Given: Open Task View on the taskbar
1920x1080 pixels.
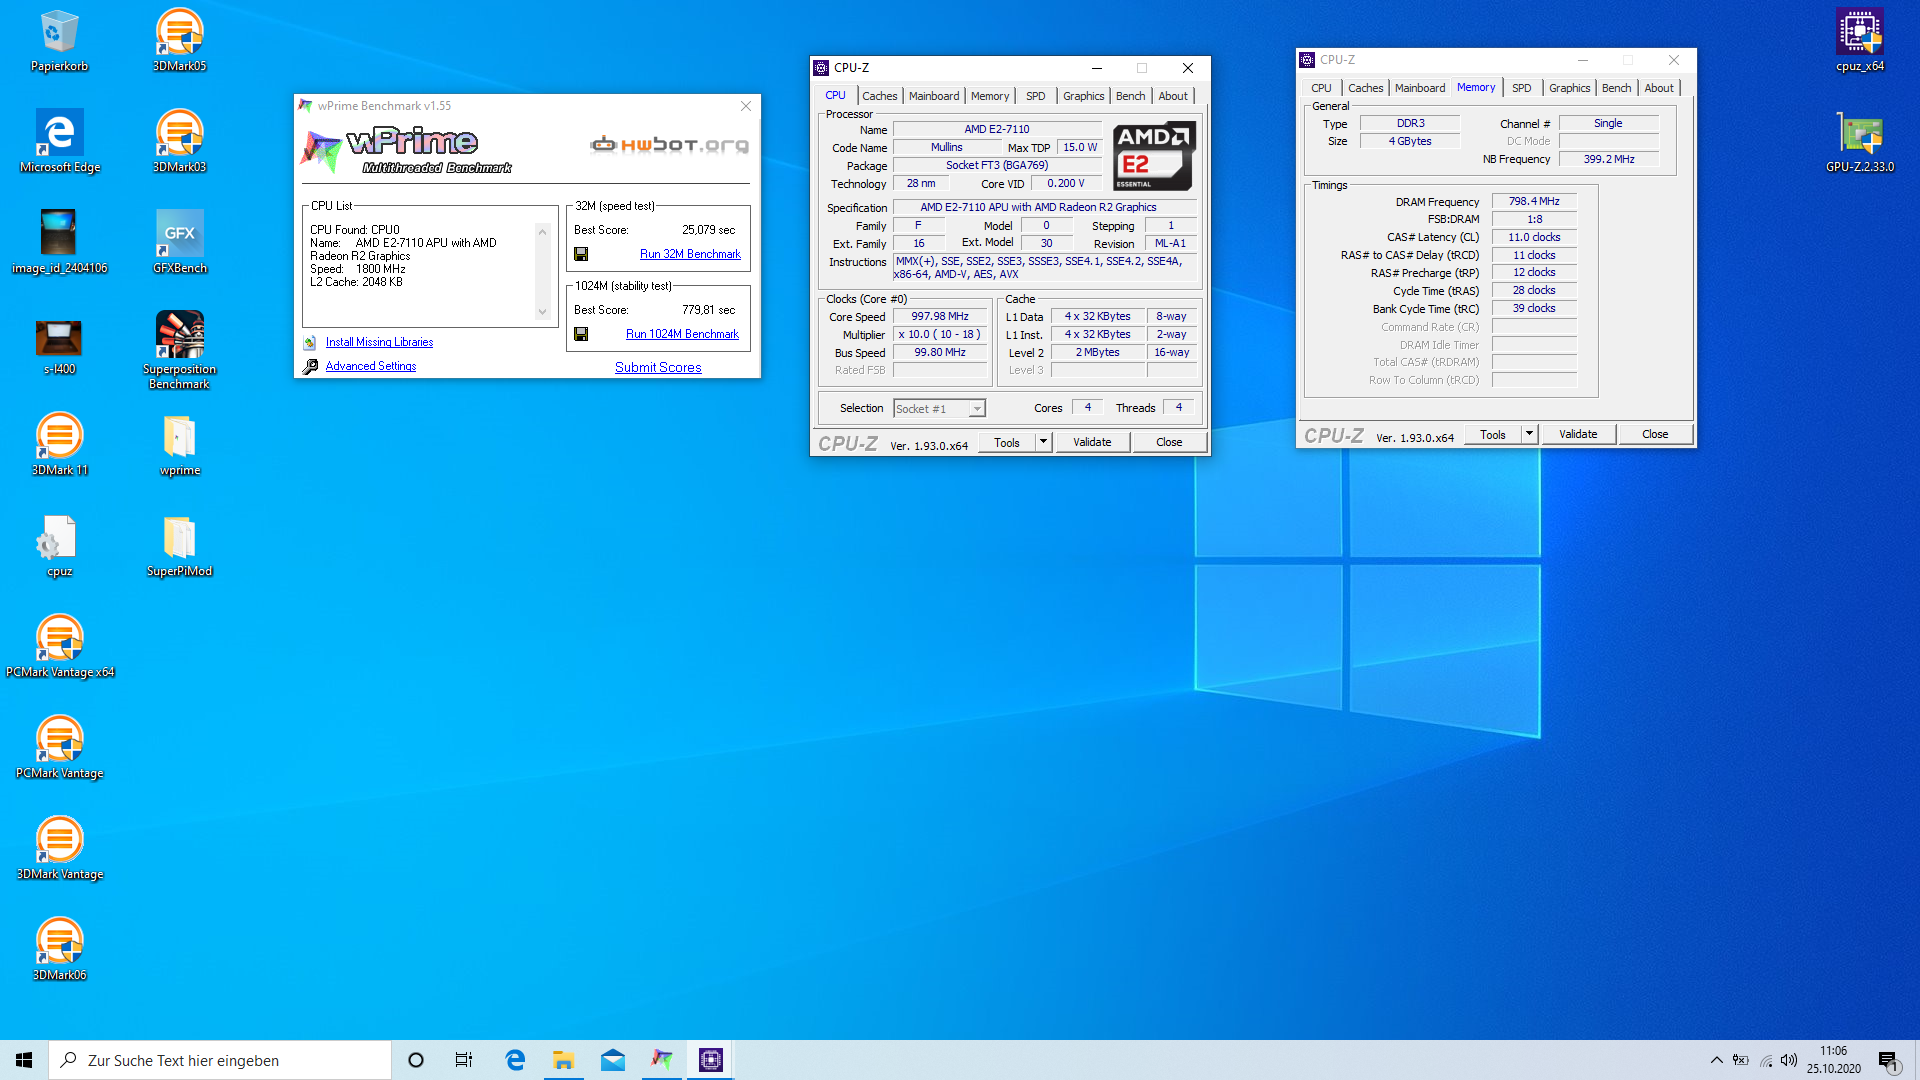Looking at the screenshot, I should 464,1060.
